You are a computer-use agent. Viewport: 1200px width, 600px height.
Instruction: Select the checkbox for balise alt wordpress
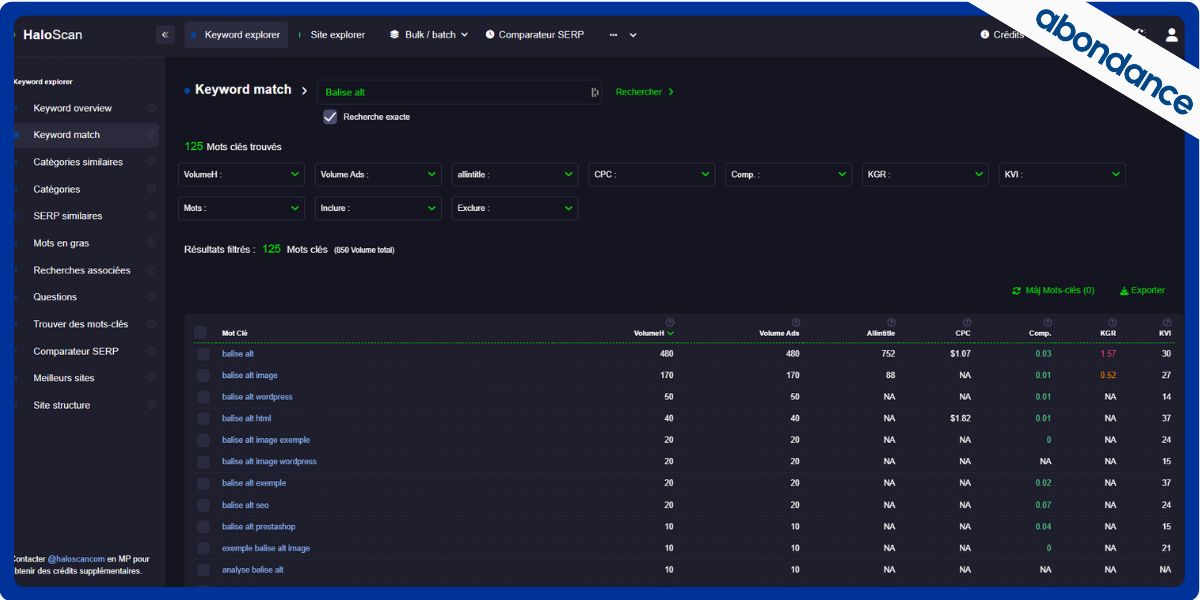pyautogui.click(x=203, y=397)
